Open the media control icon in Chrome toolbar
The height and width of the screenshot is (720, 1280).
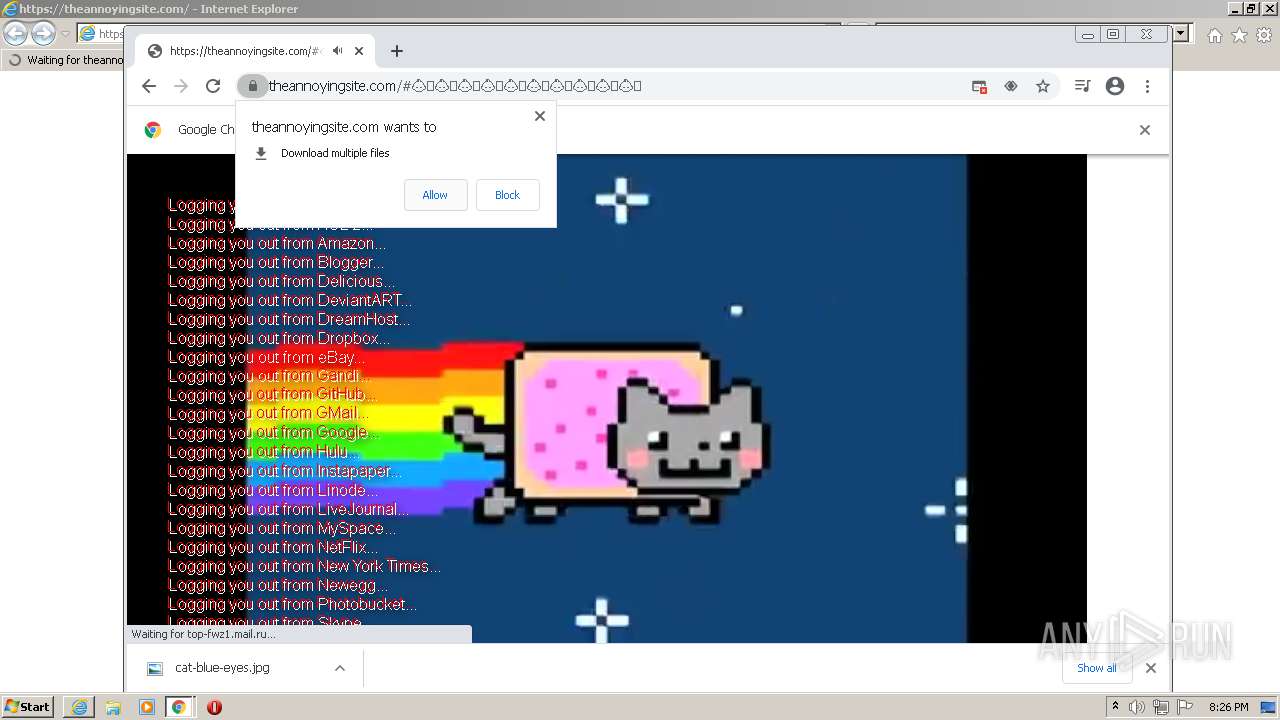click(1082, 87)
